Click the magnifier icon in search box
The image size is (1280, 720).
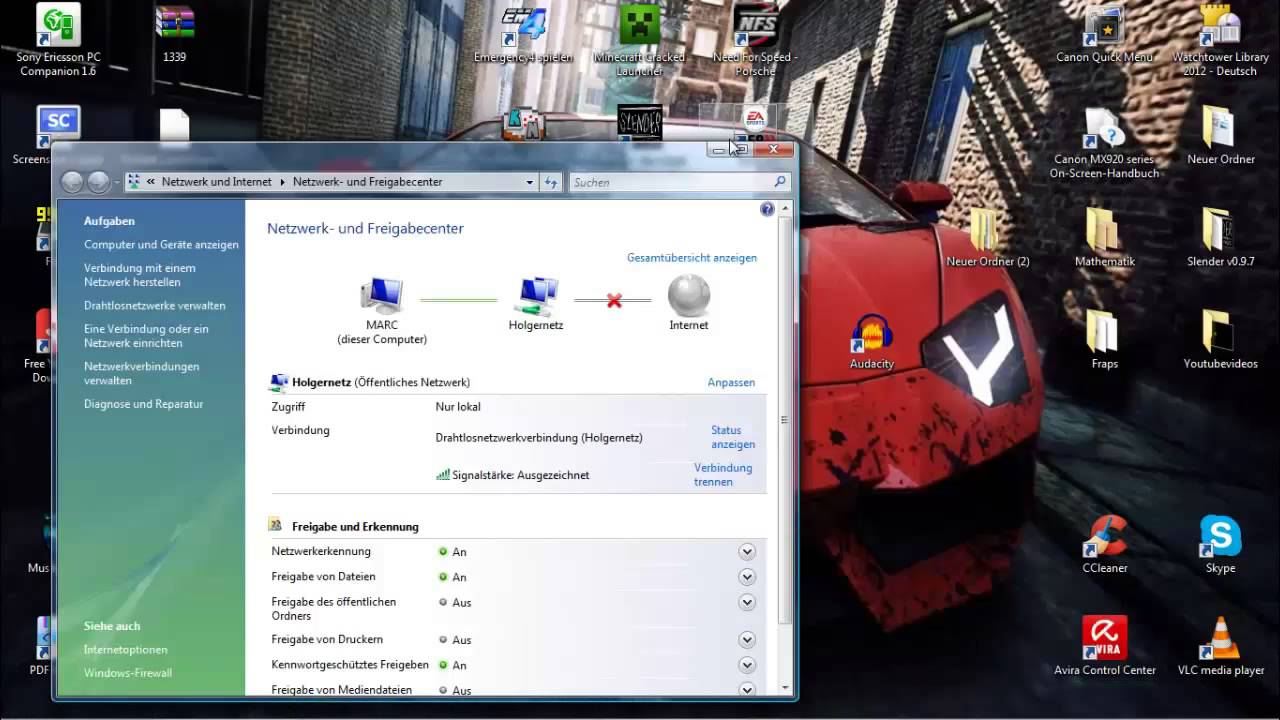click(780, 182)
